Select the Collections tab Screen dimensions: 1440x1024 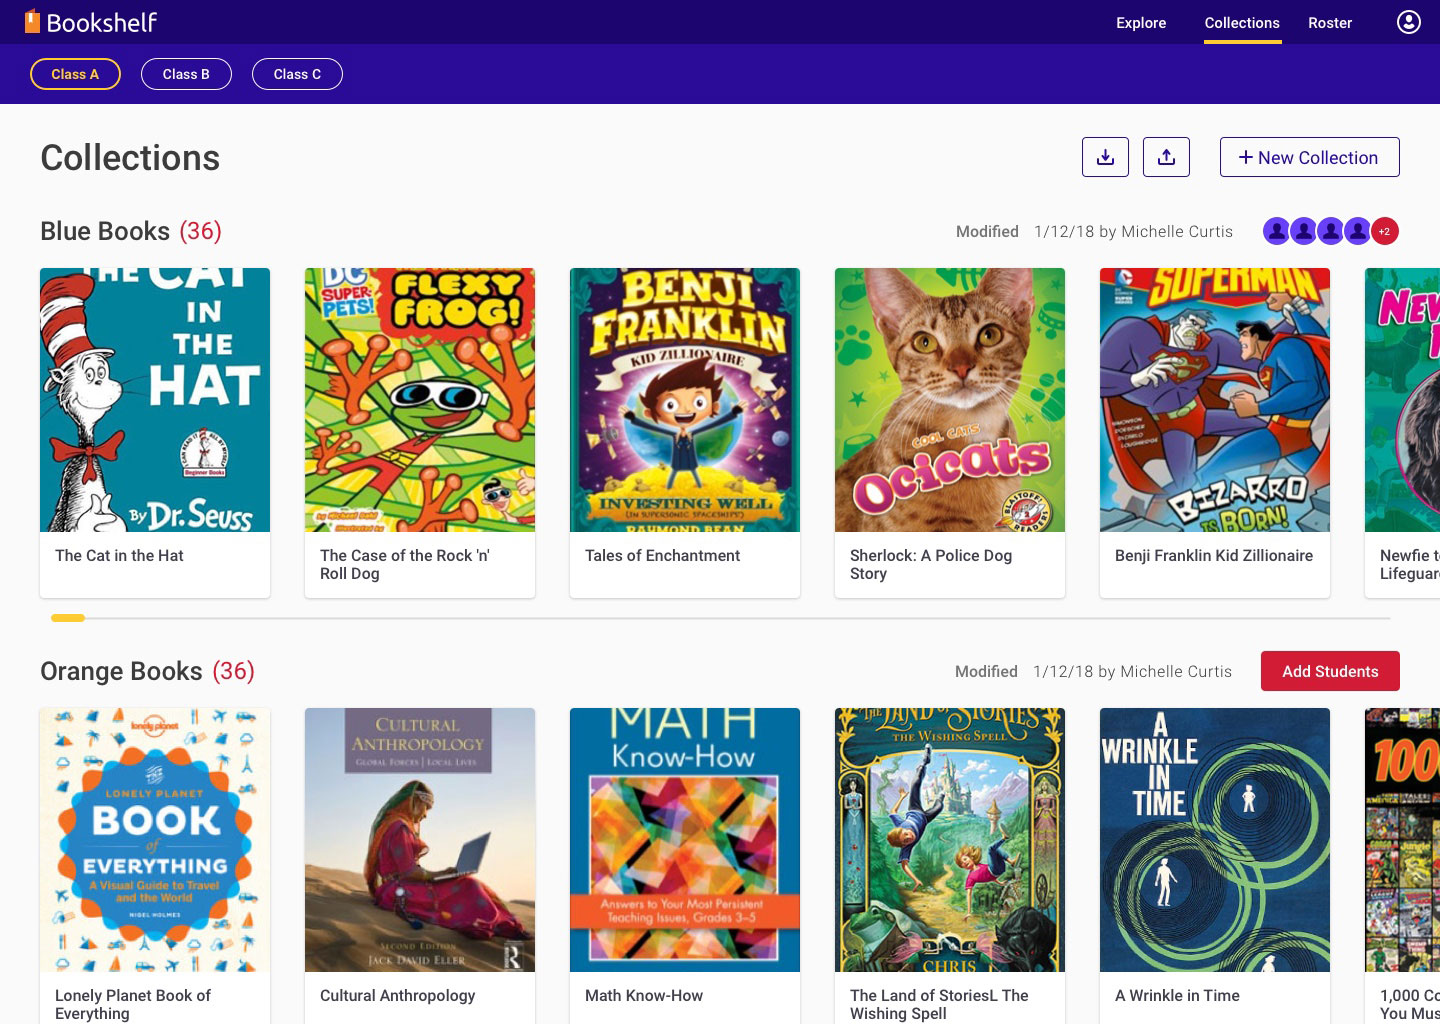tap(1242, 23)
